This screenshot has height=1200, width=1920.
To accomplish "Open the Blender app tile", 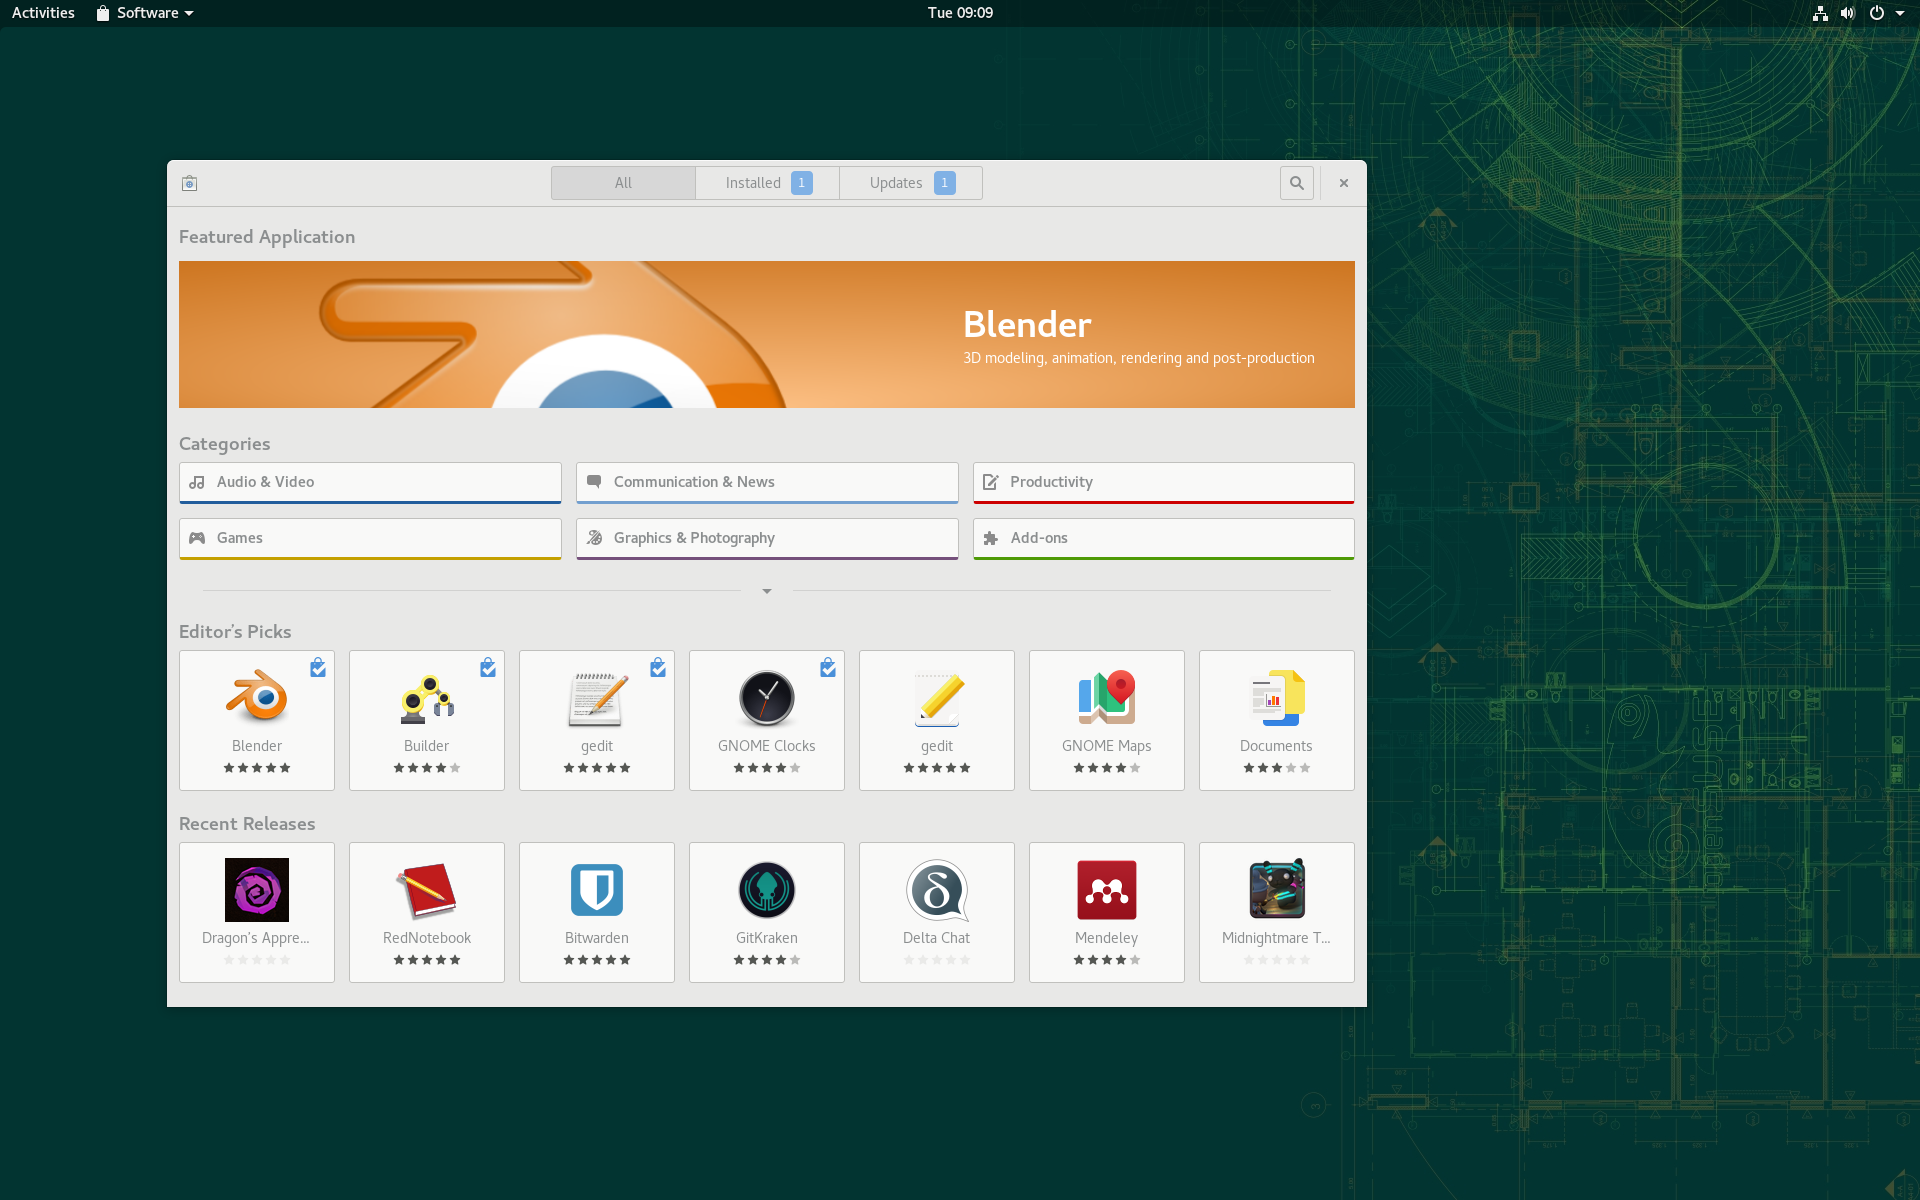I will 257,720.
